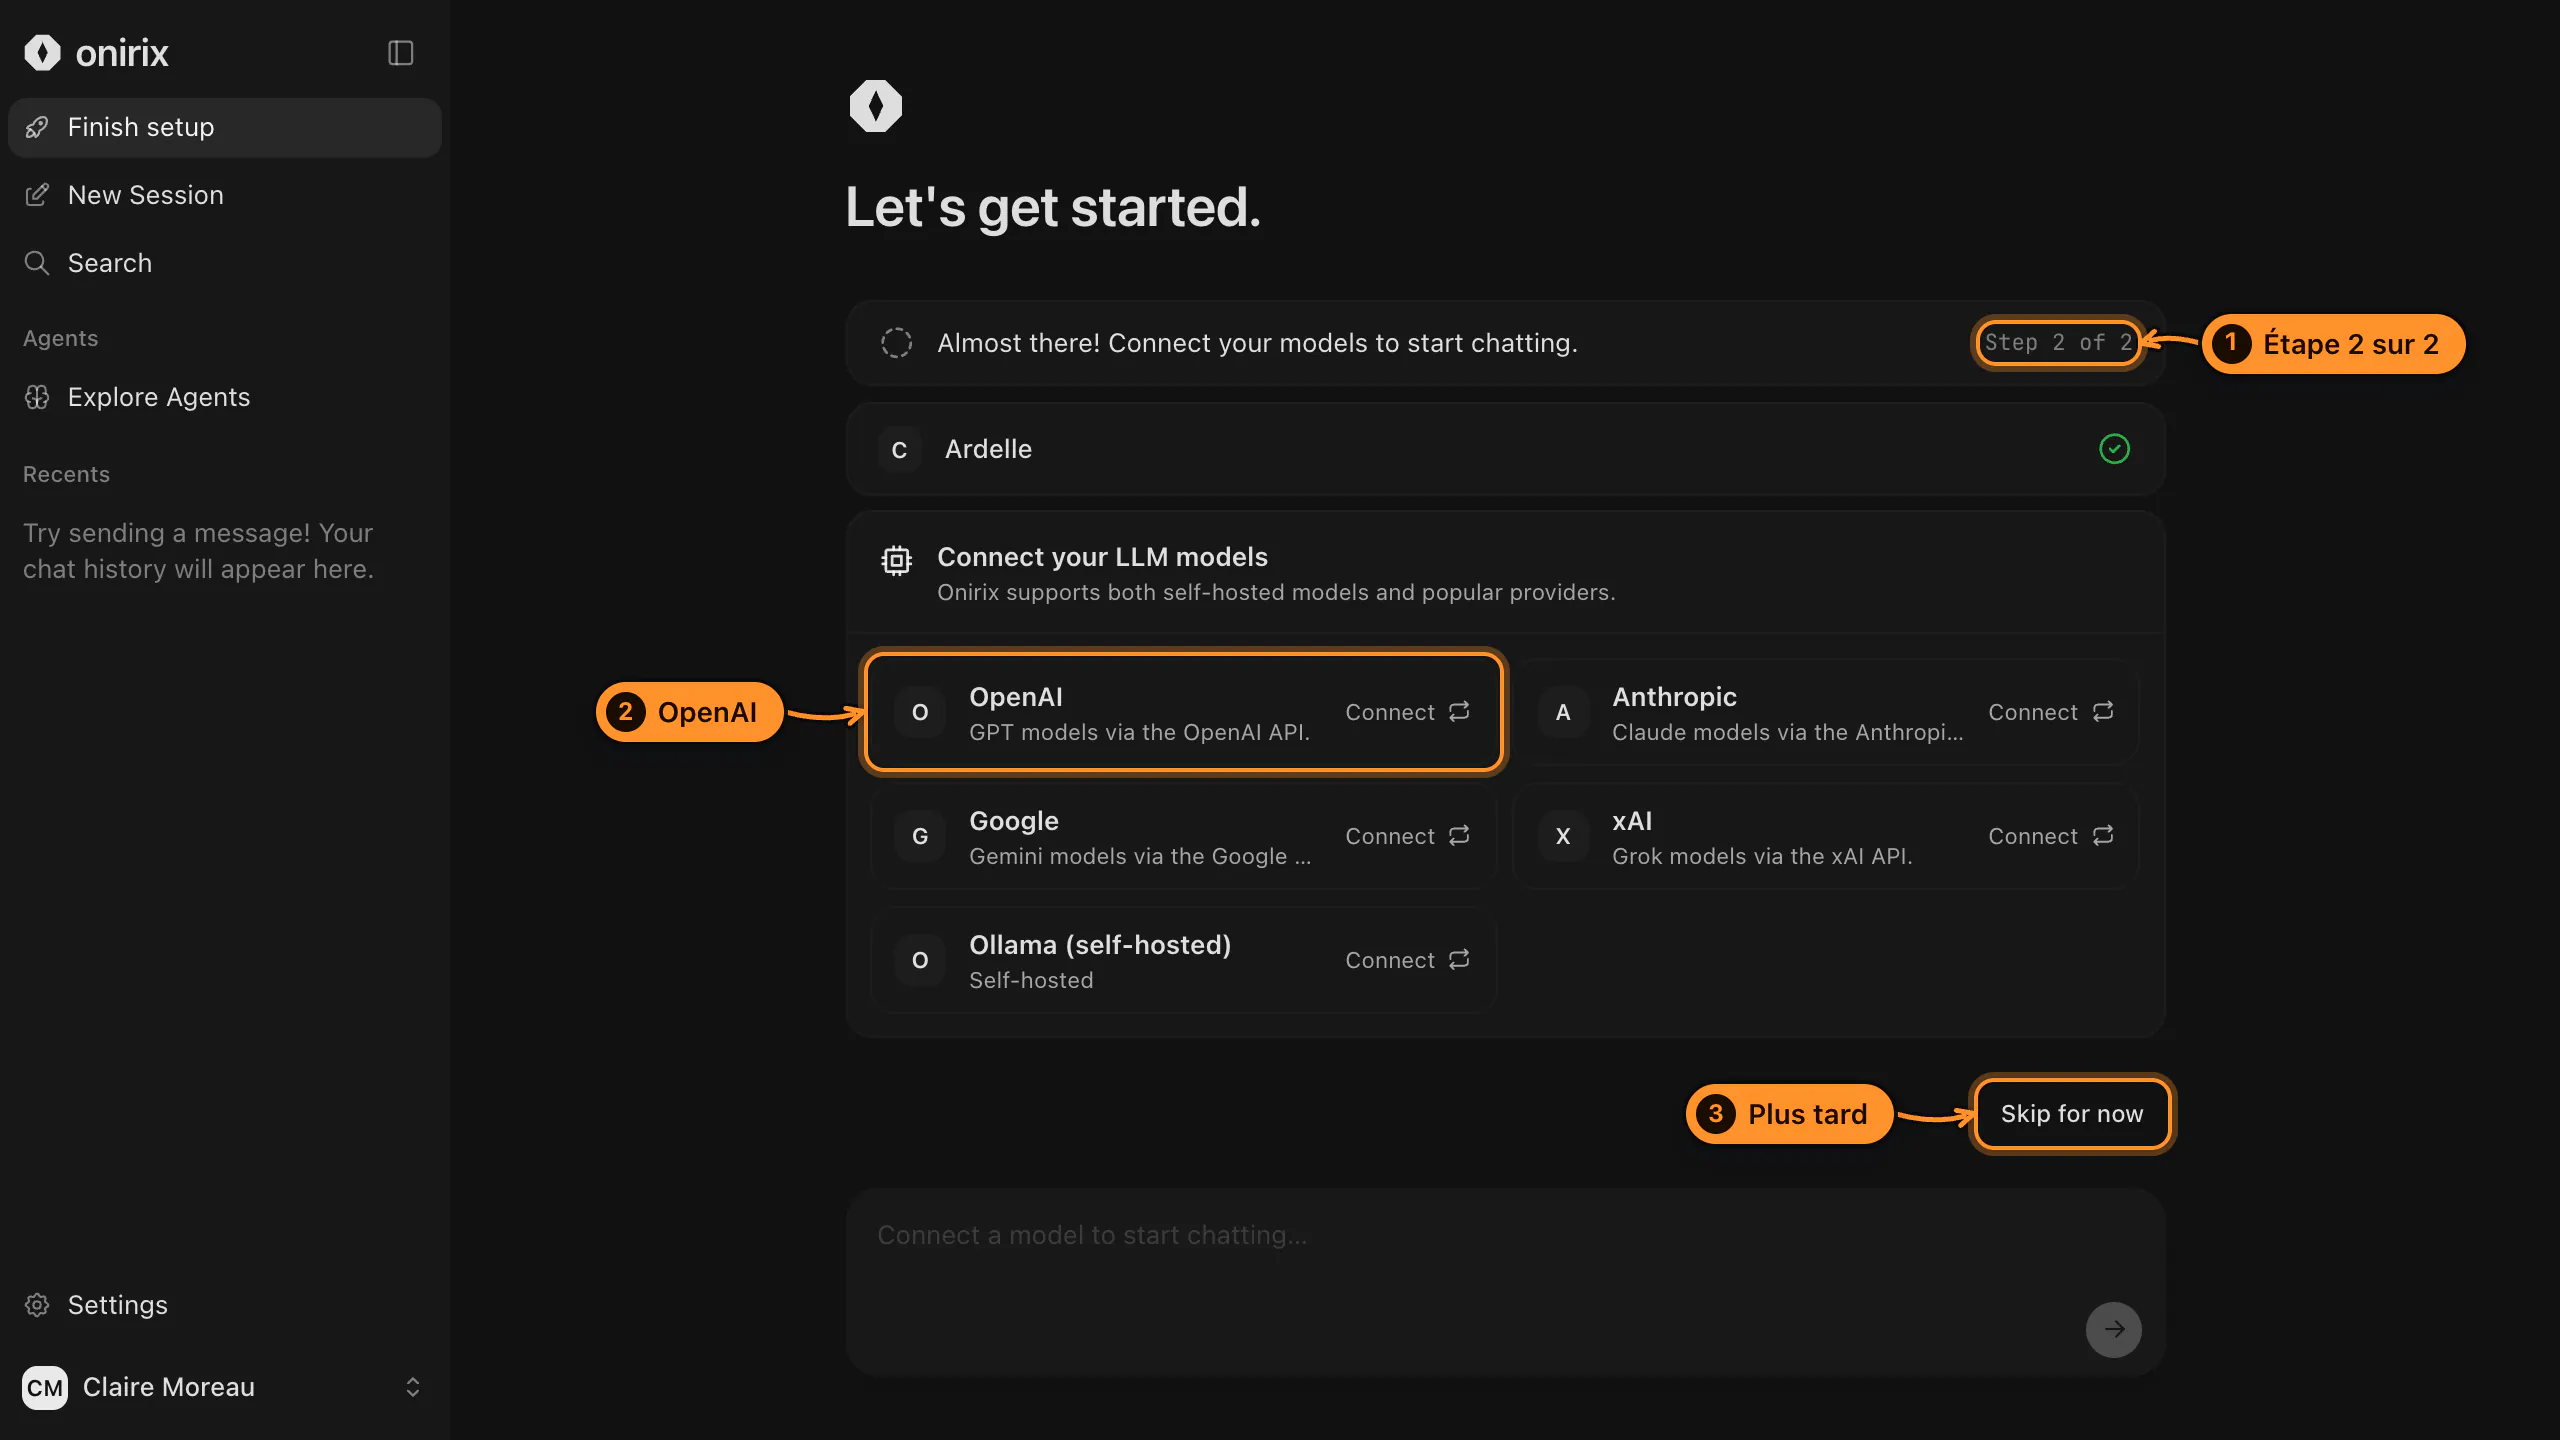Click the Almost there! Connect your models text
2560x1440 pixels.
click(1257, 343)
